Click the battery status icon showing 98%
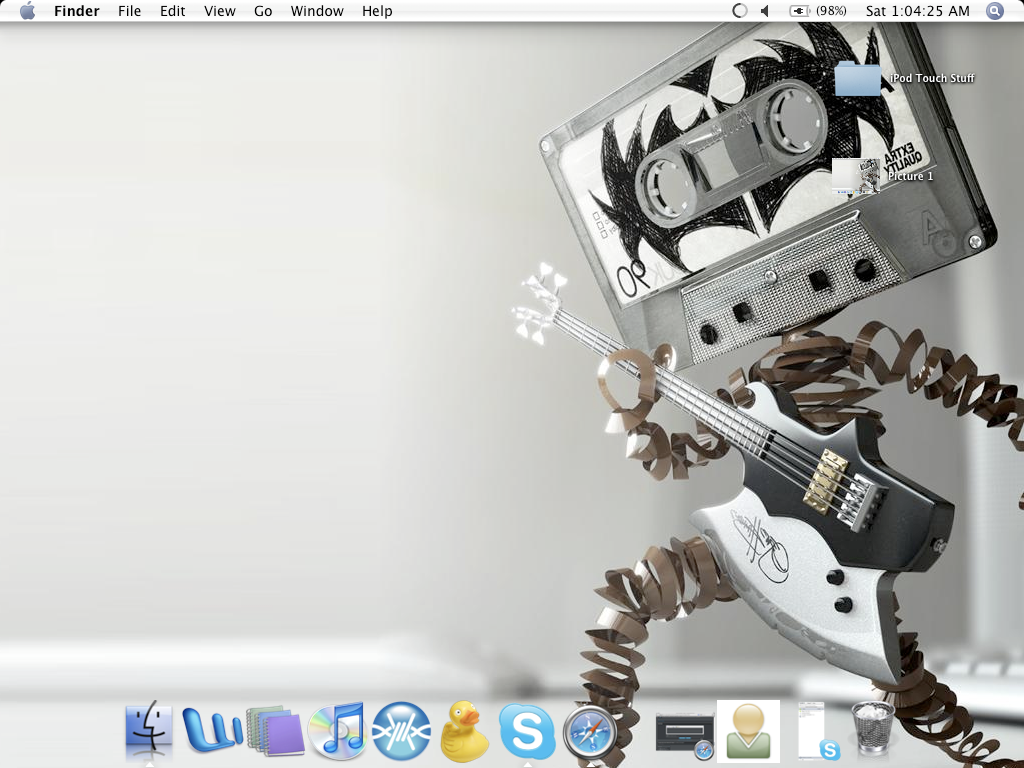This screenshot has height=768, width=1024. 818,11
